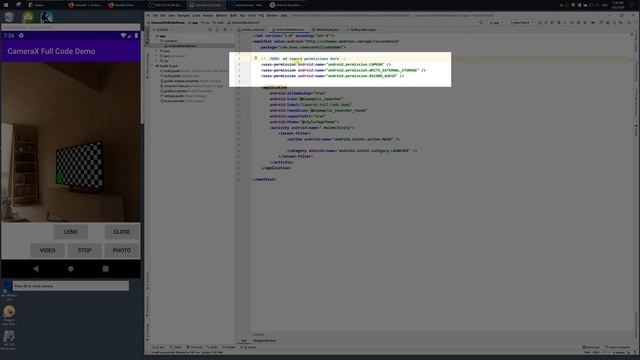Image resolution: width=640 pixels, height=360 pixels.
Task: Collapse the manifests folder node
Action: [156, 41]
